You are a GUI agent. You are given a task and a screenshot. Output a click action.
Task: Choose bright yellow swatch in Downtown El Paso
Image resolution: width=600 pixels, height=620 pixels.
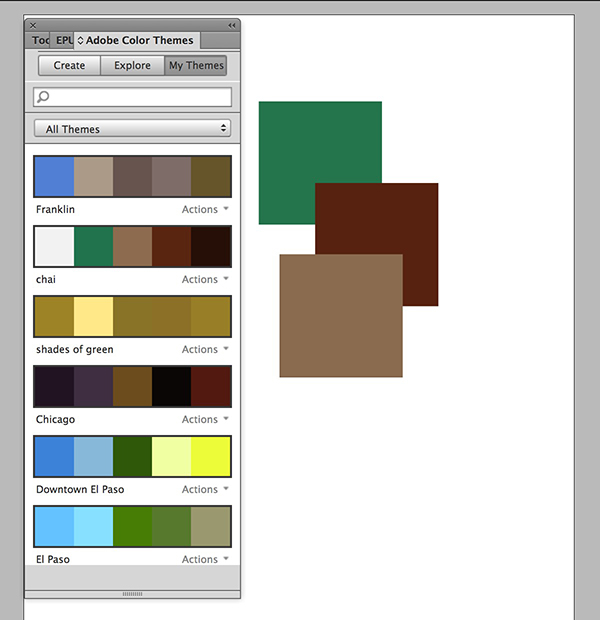click(x=210, y=457)
